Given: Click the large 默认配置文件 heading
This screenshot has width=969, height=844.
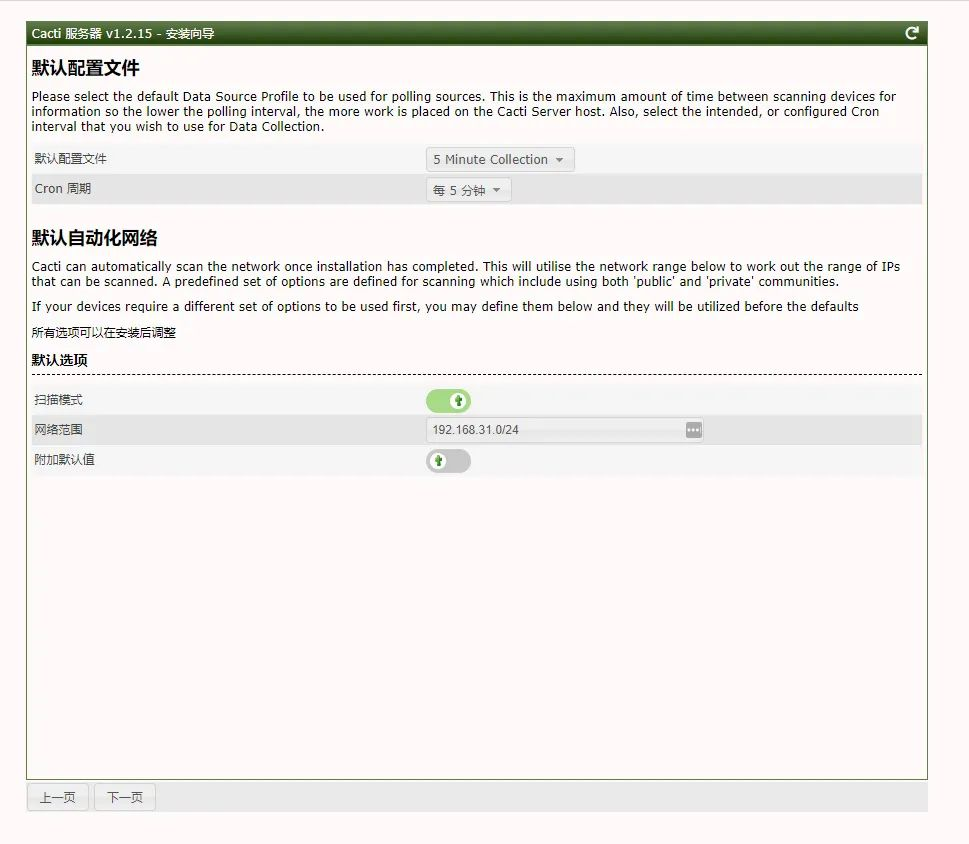Looking at the screenshot, I should click(x=85, y=68).
